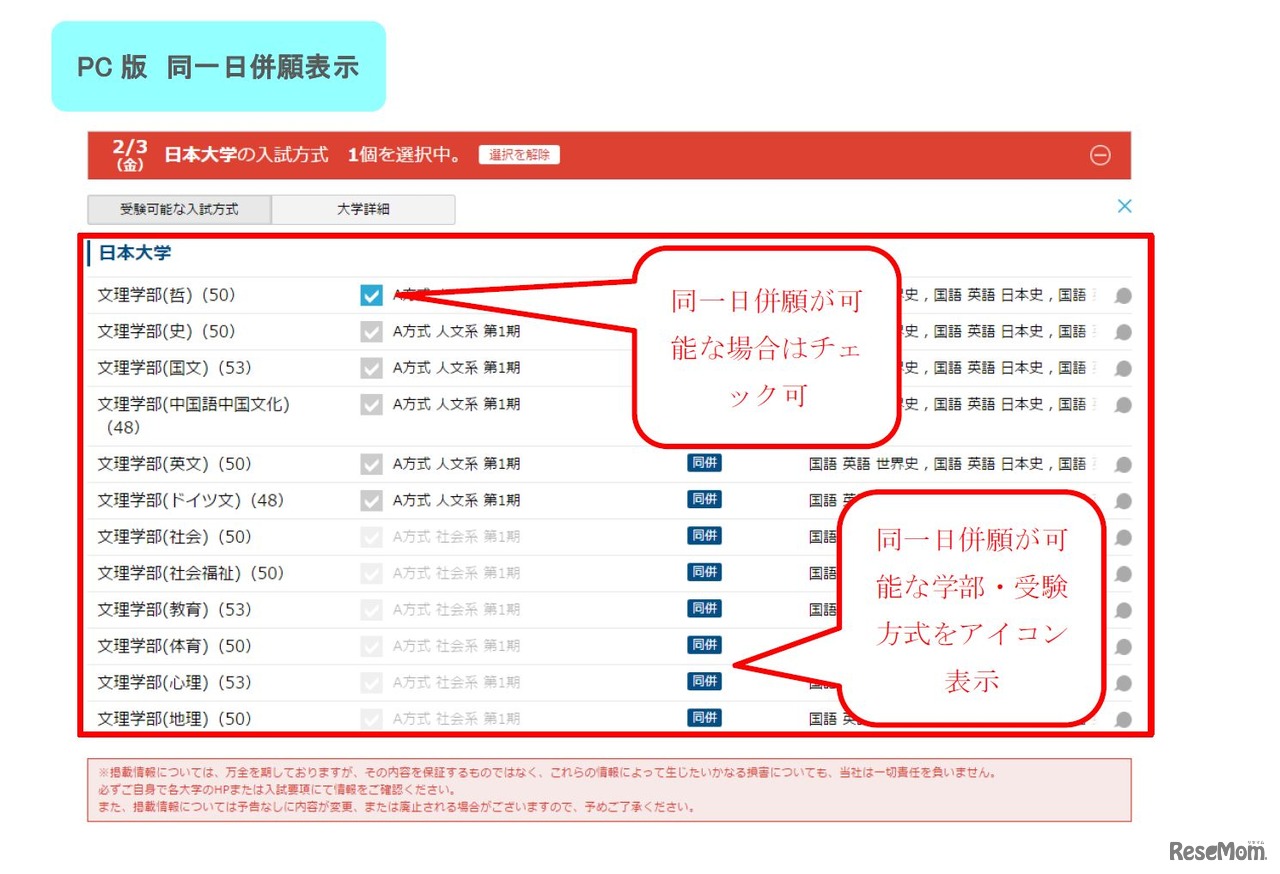Open the 受験可能な入試方式 tab
Viewport: 1280px width, 874px height.
click(179, 209)
